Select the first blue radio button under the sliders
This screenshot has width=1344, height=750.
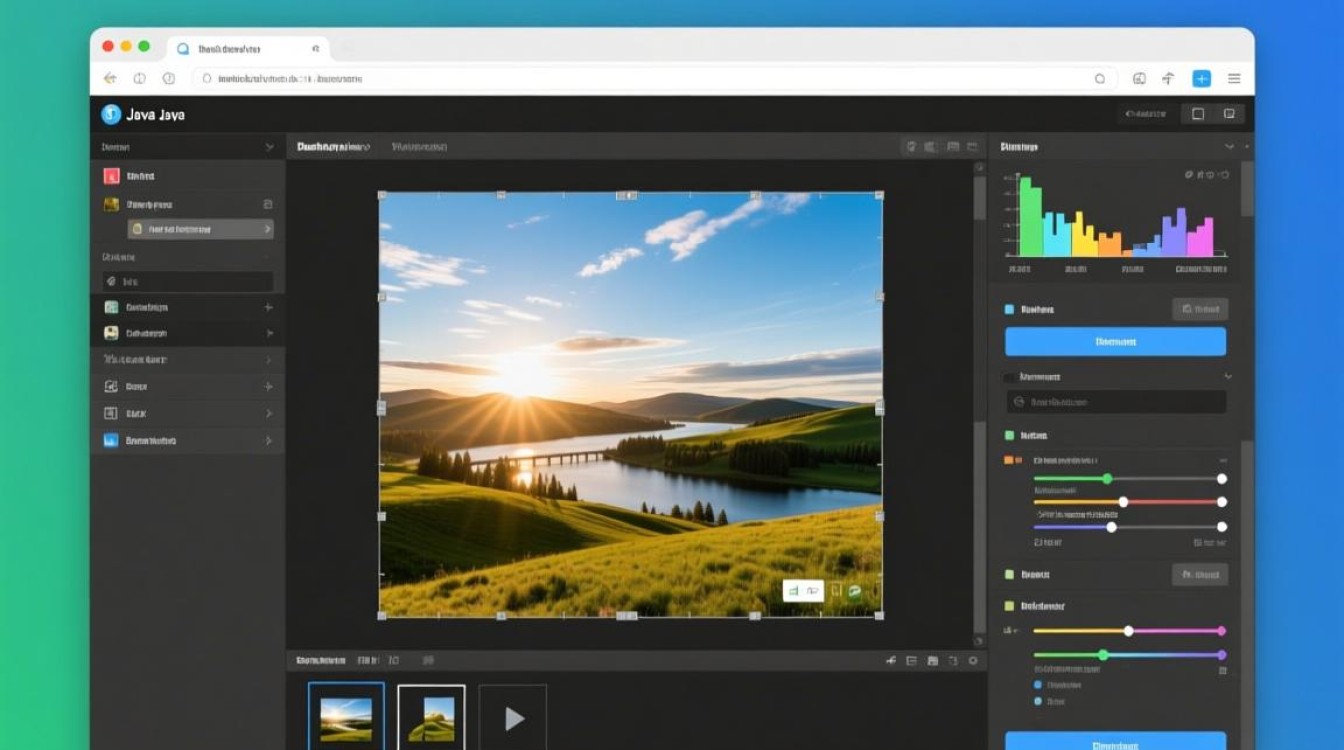tap(1037, 685)
